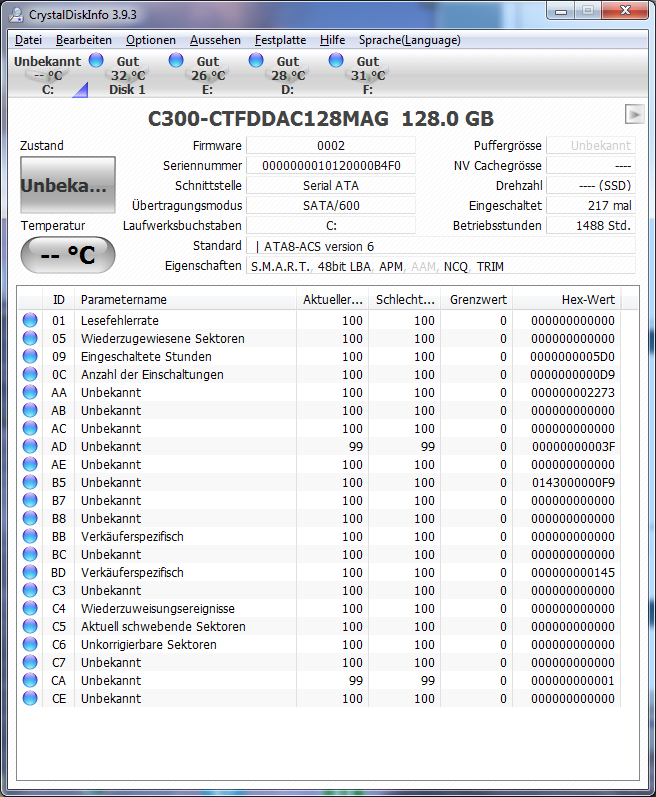Click the status orb in row AD

[30, 446]
